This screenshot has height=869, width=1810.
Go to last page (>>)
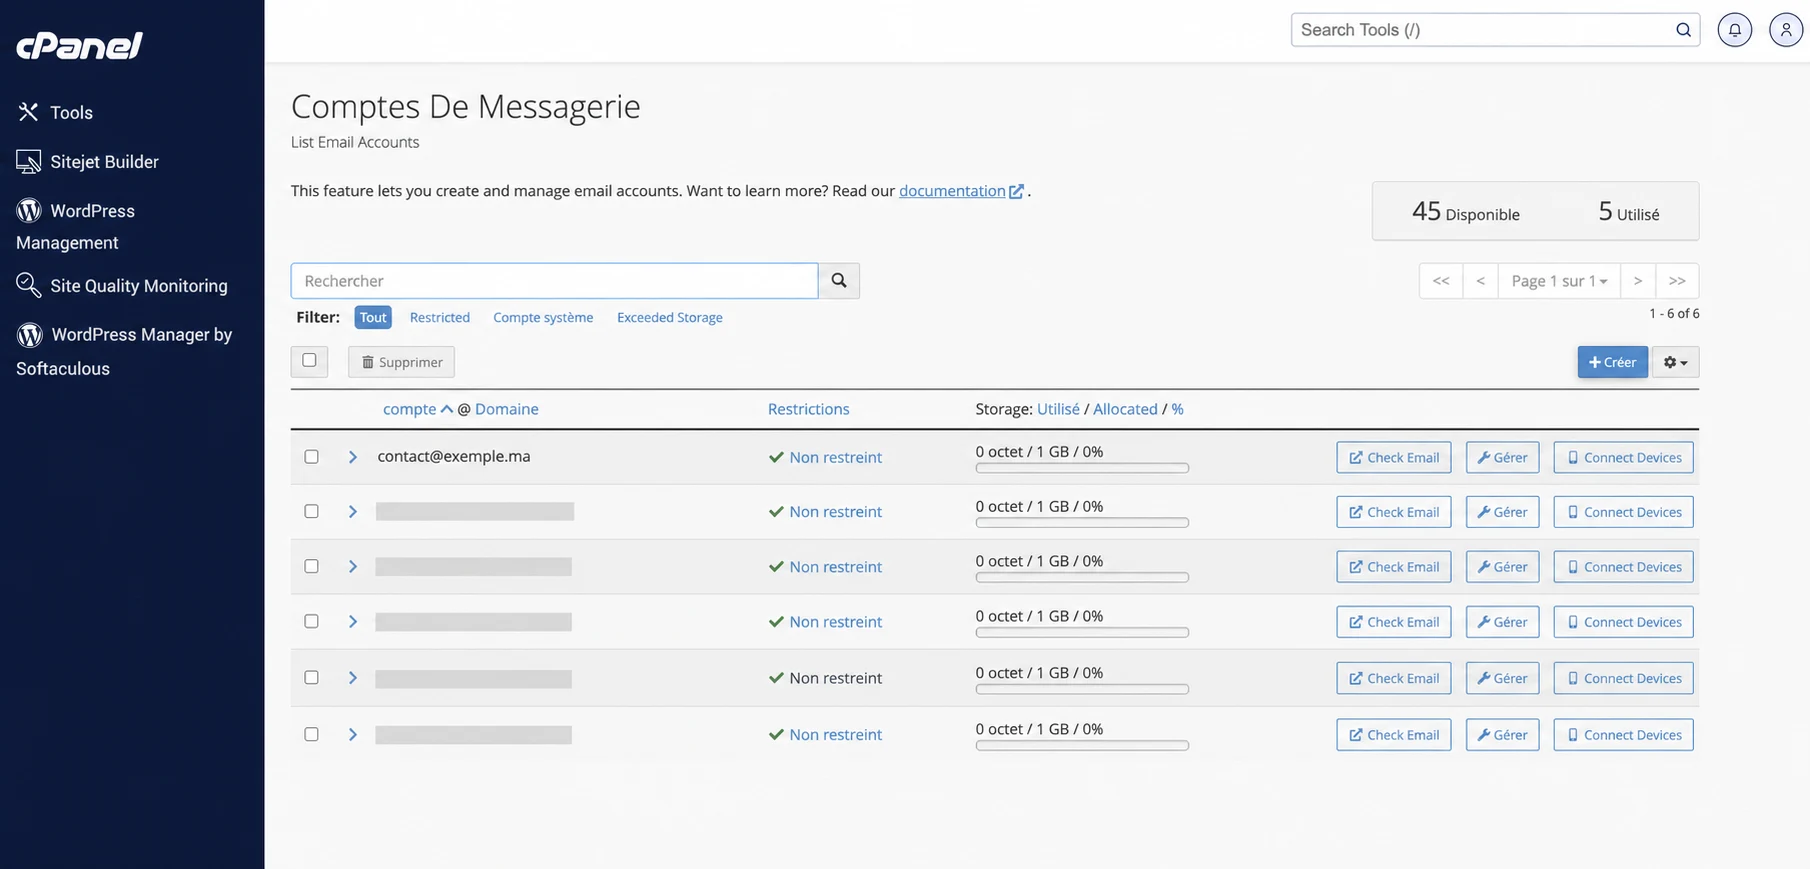coord(1677,281)
